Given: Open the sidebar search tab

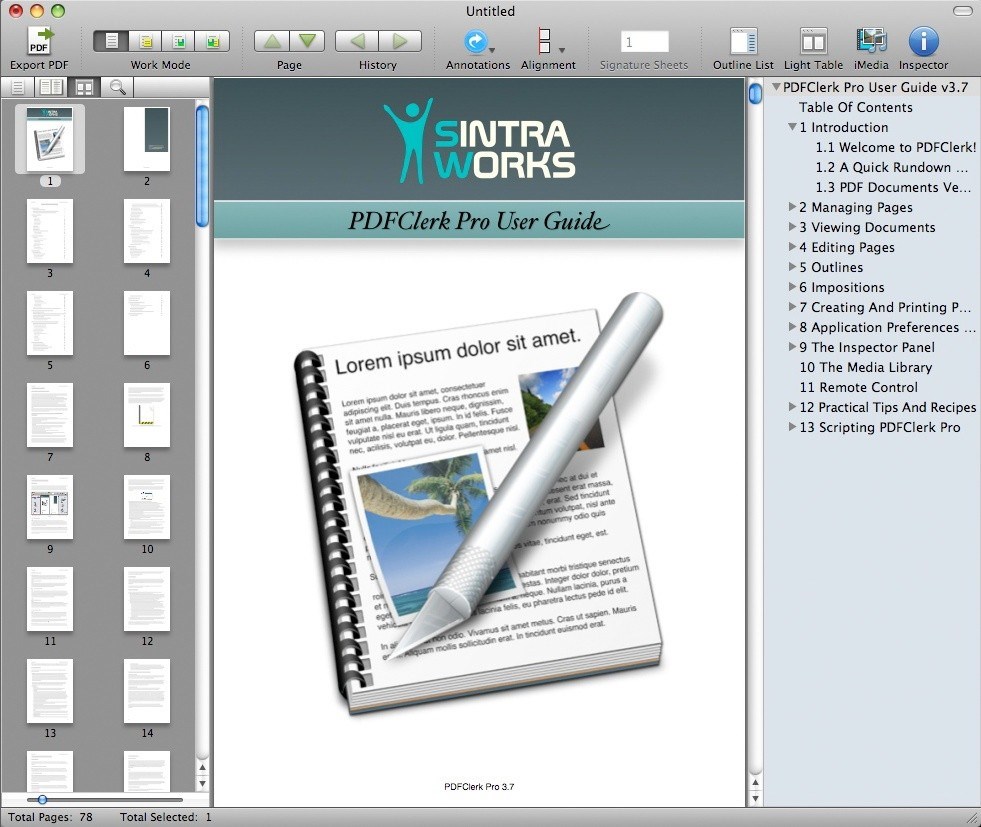Looking at the screenshot, I should (x=117, y=87).
